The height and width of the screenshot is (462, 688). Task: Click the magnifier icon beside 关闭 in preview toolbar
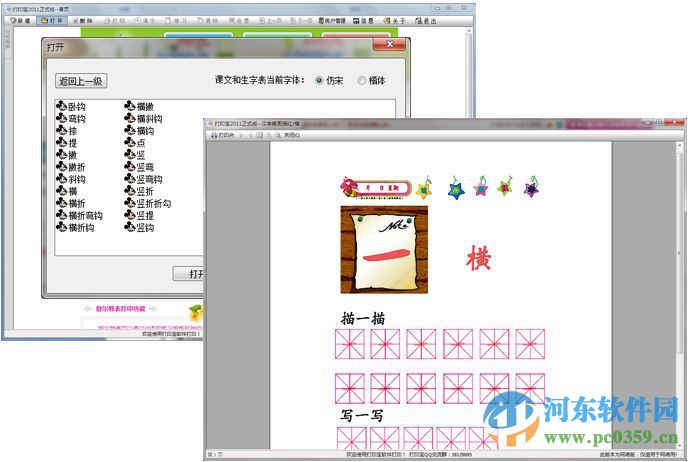[x=278, y=135]
